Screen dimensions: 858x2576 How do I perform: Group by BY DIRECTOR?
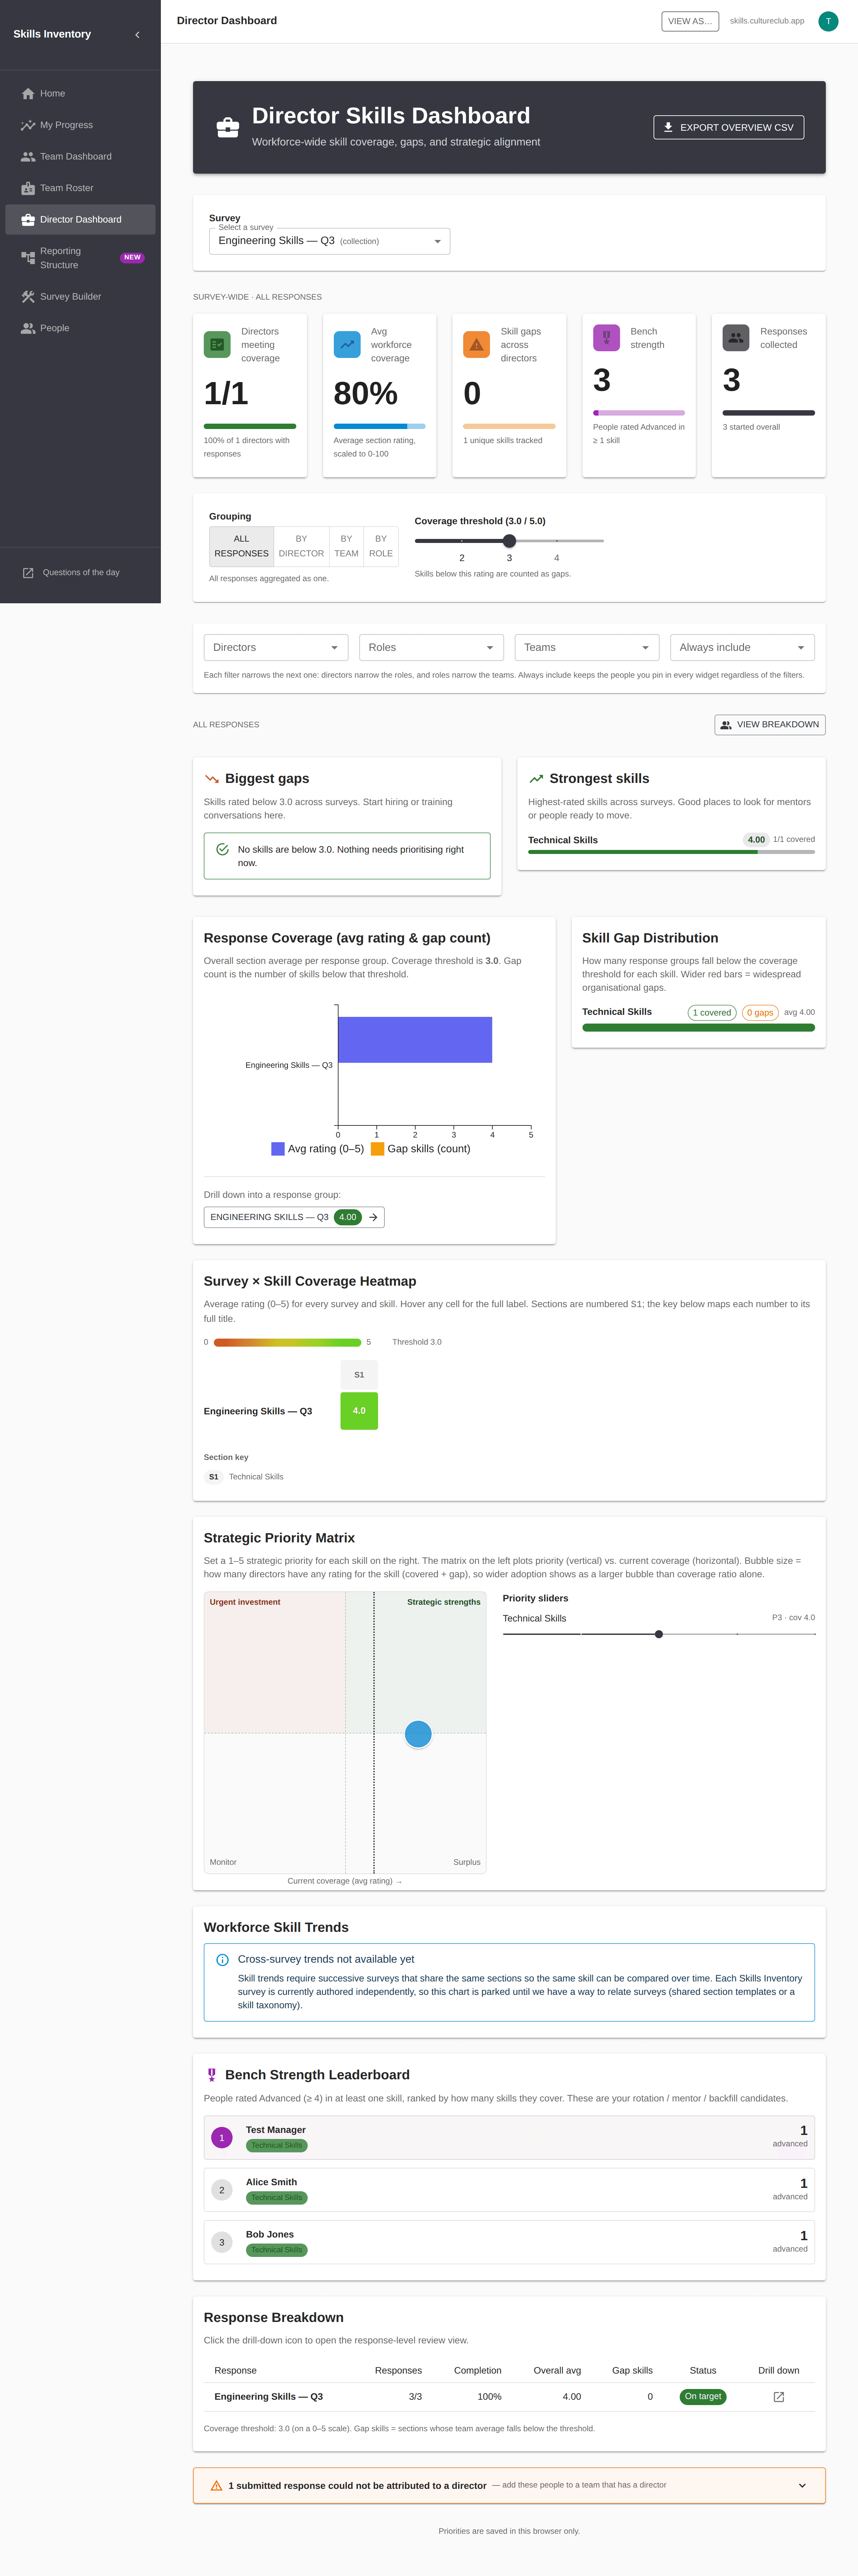(301, 546)
